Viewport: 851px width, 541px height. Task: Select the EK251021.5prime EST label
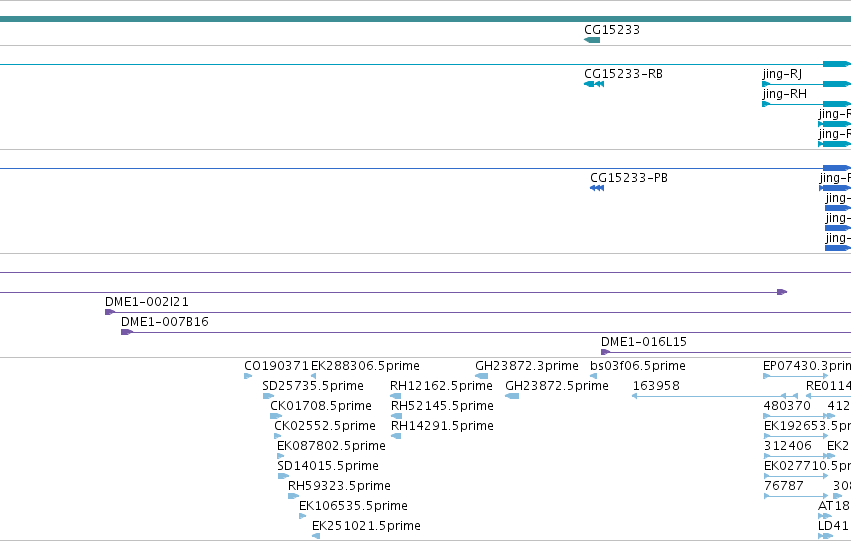pyautogui.click(x=366, y=526)
